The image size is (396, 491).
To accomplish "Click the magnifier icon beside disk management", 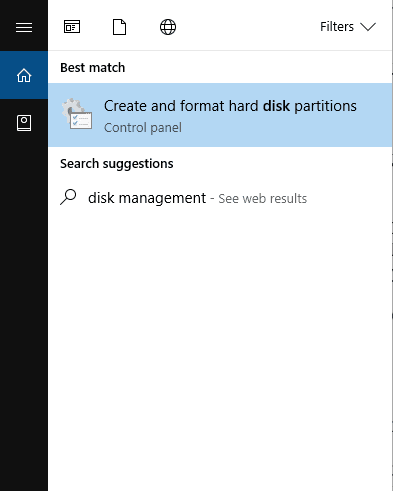I will (x=68, y=197).
